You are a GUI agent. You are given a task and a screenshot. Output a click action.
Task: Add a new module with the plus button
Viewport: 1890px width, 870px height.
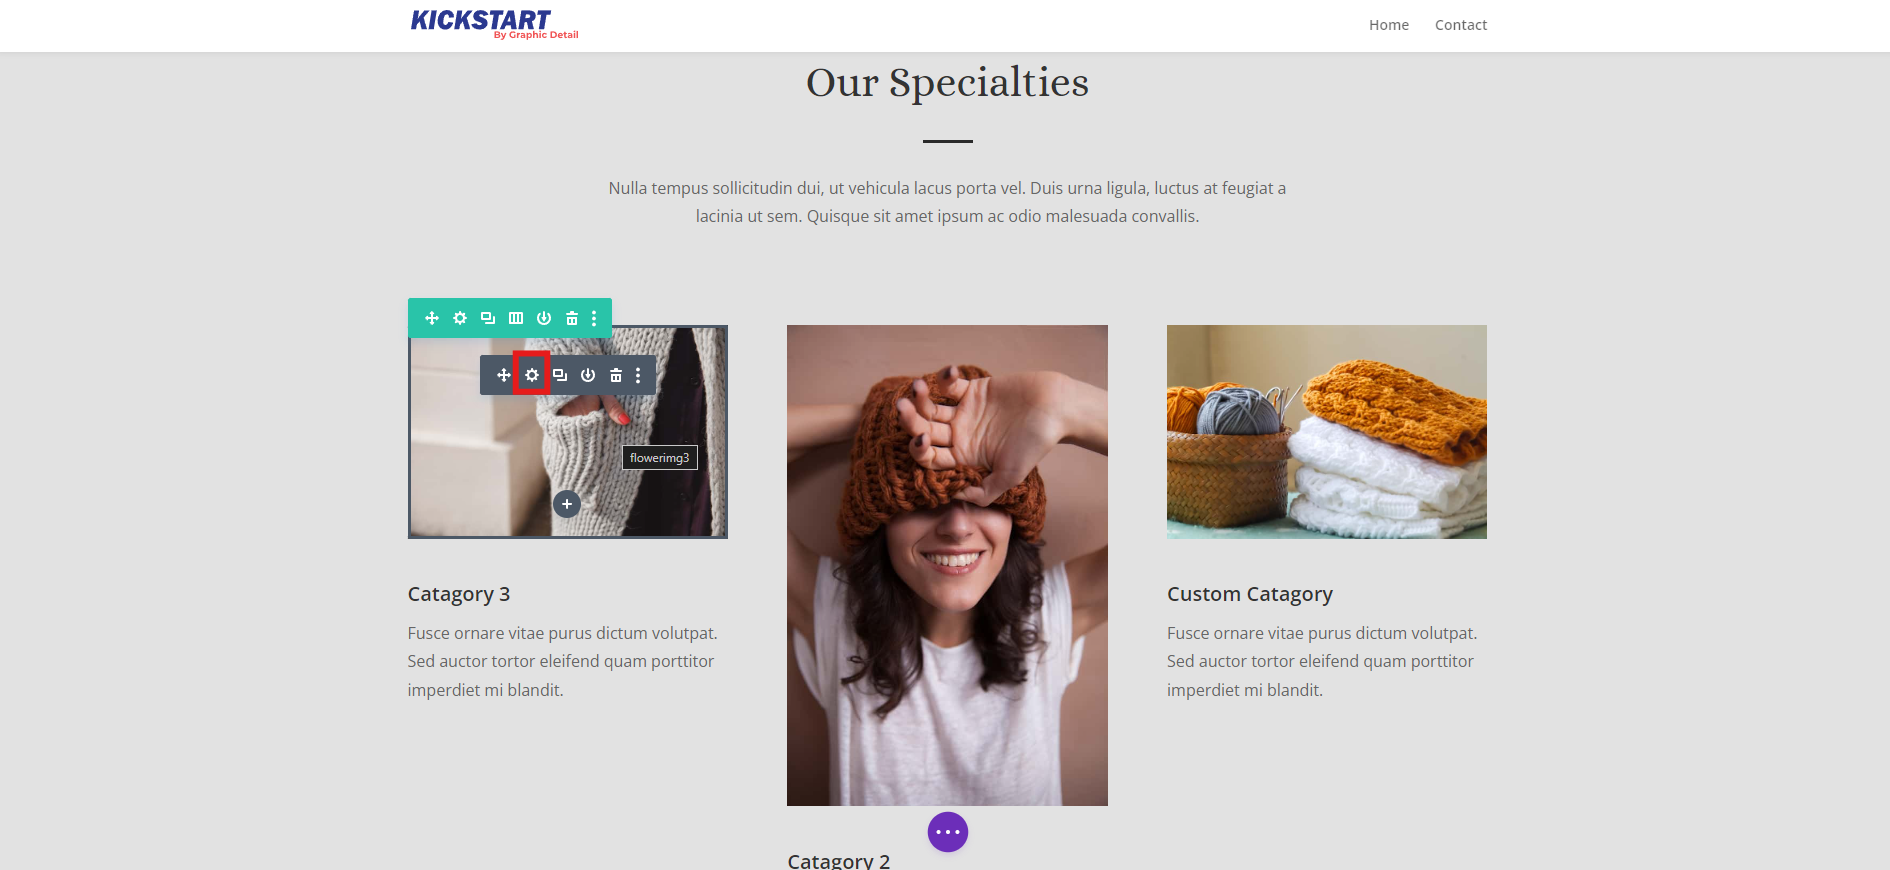tap(567, 504)
